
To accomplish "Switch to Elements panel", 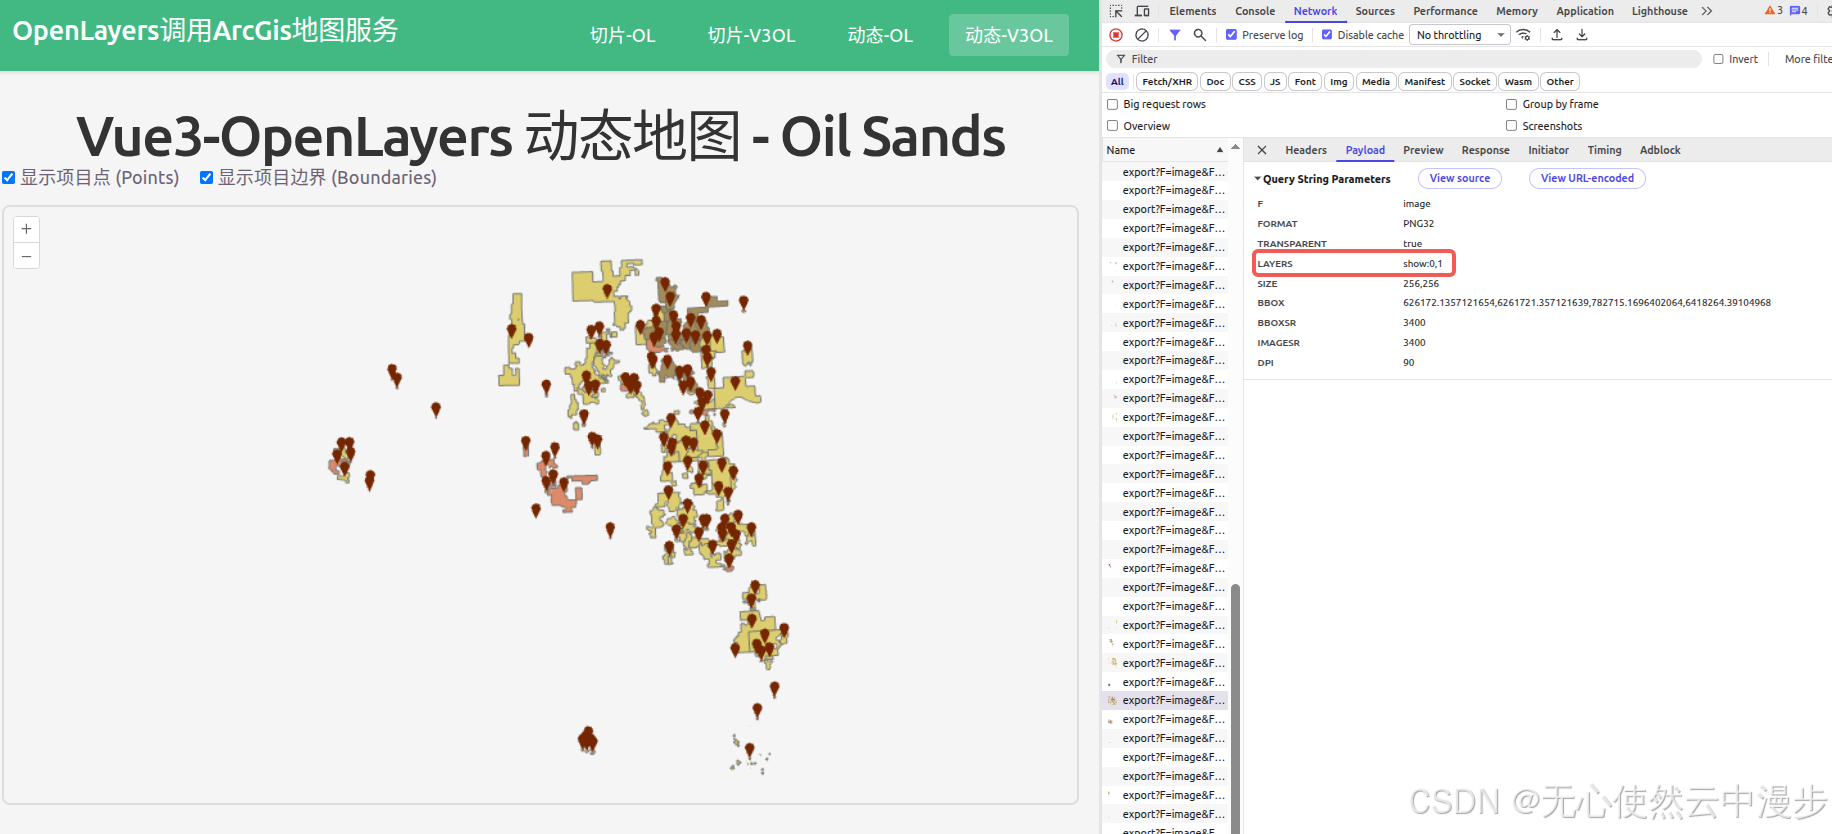I will [1193, 11].
